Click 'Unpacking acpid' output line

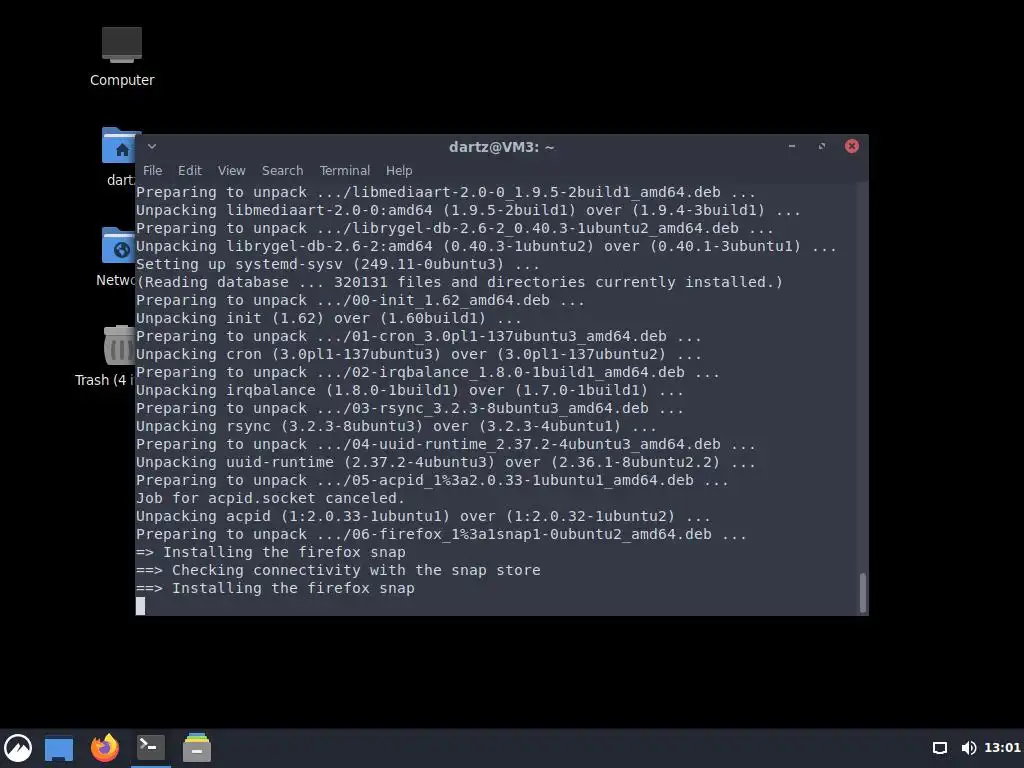pyautogui.click(x=423, y=517)
